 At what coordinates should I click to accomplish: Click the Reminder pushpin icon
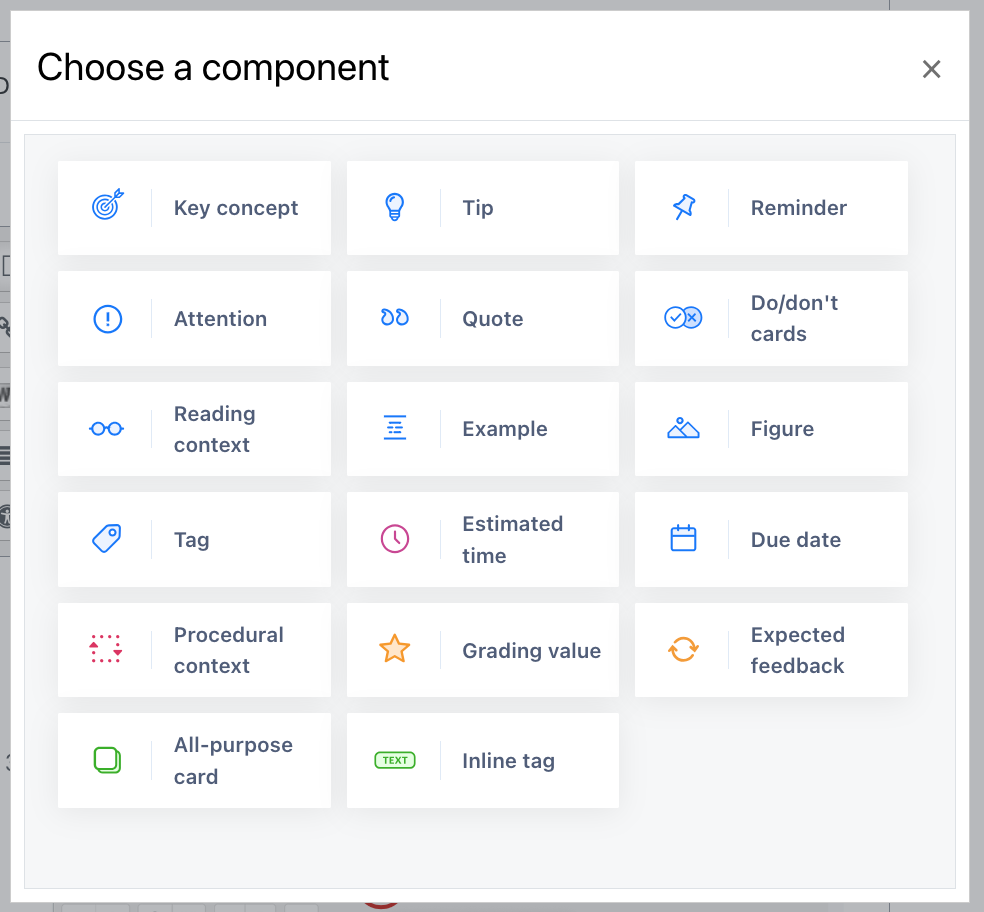pyautogui.click(x=683, y=207)
